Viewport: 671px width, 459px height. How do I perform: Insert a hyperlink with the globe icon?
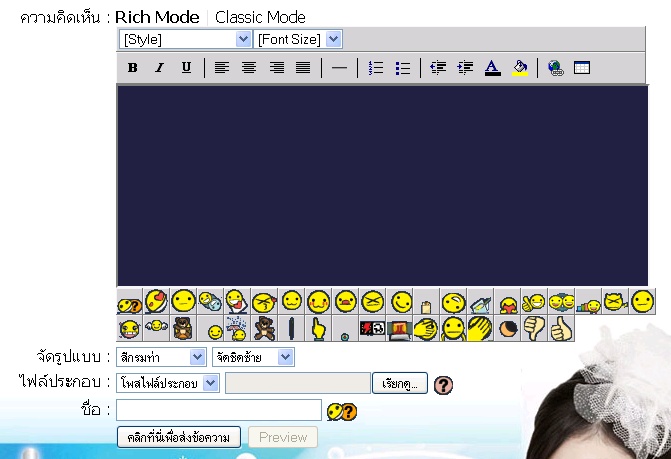[555, 68]
